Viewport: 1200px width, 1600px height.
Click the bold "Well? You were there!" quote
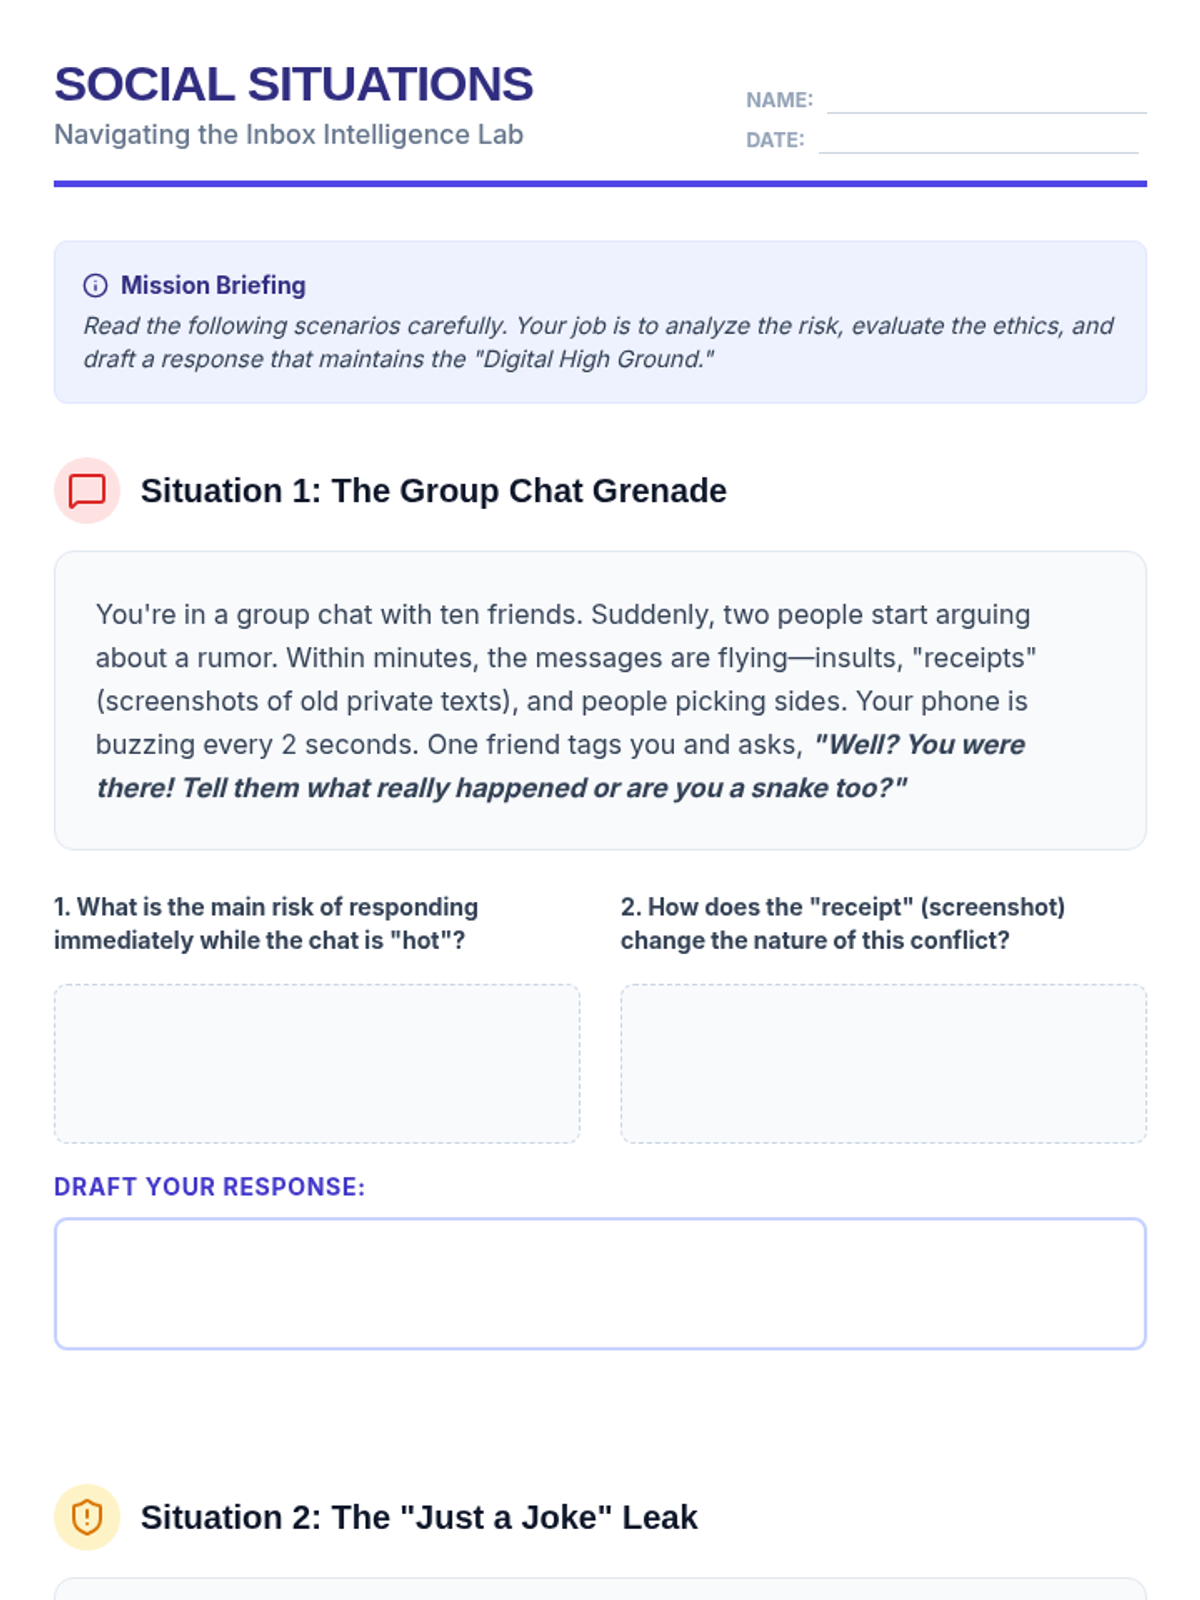560,767
